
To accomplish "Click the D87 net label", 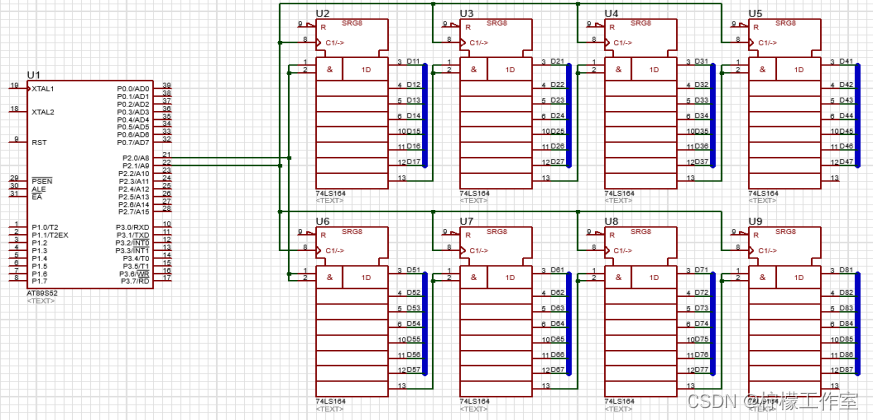I will (846, 370).
